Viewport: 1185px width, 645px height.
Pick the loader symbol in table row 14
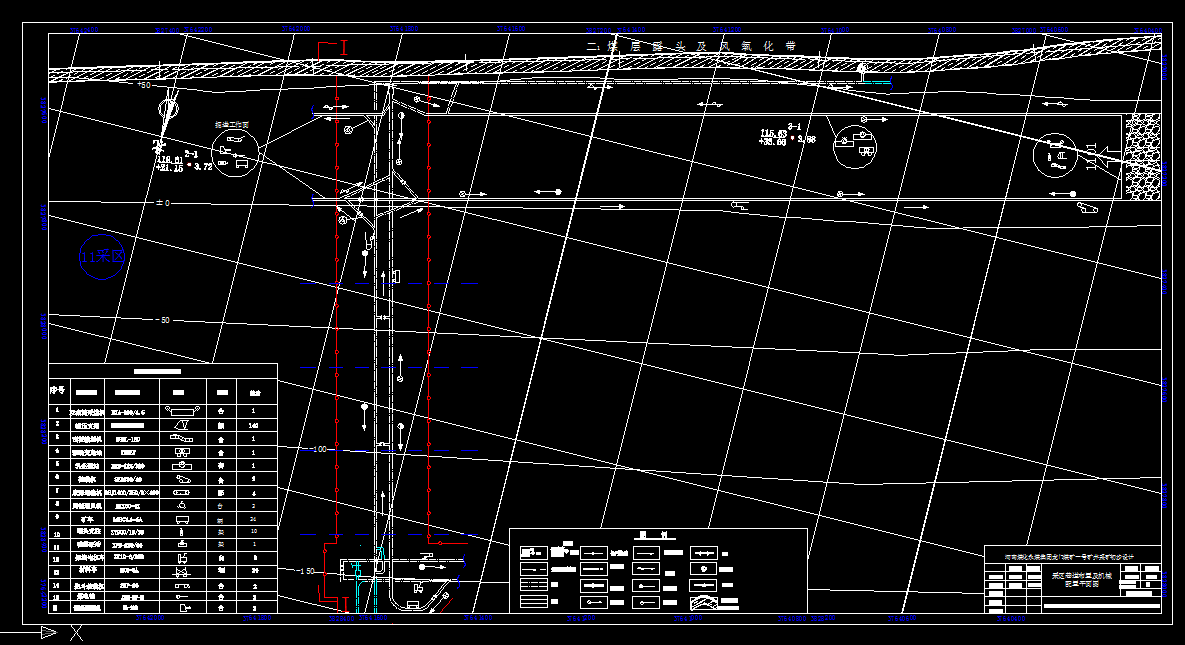[183, 585]
